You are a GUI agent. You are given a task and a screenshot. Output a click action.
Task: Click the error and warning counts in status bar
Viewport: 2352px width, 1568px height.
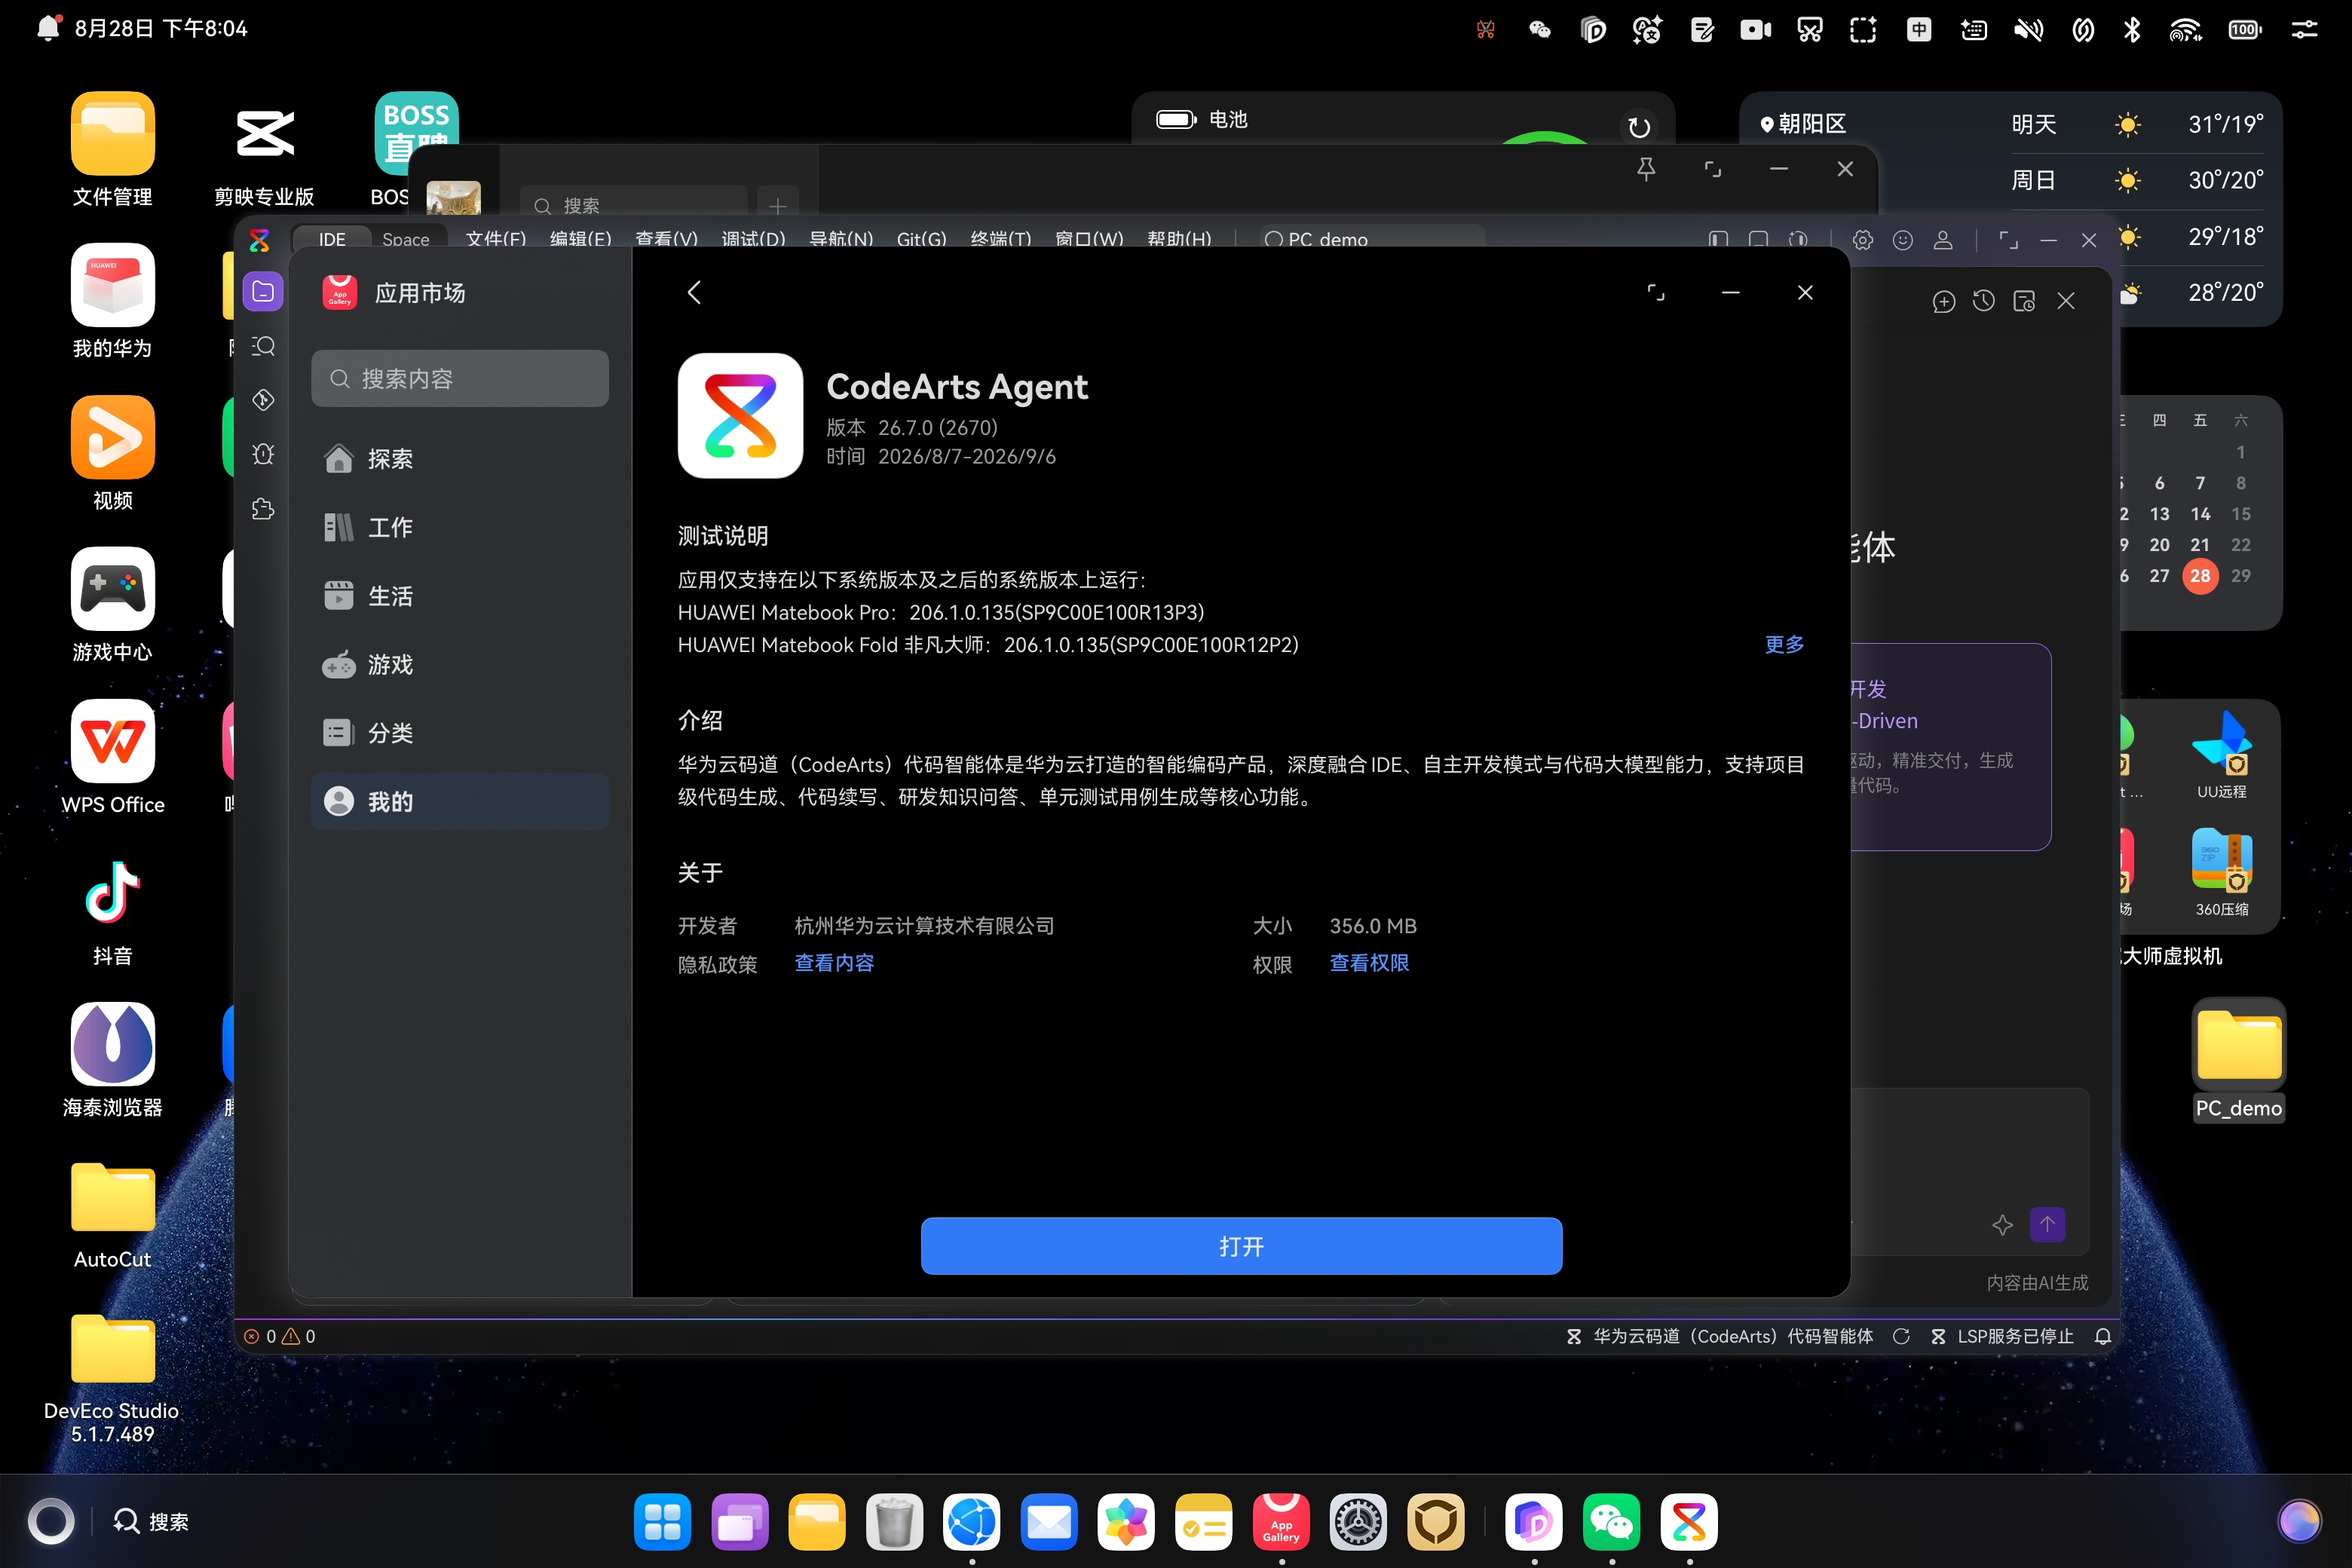click(280, 1336)
